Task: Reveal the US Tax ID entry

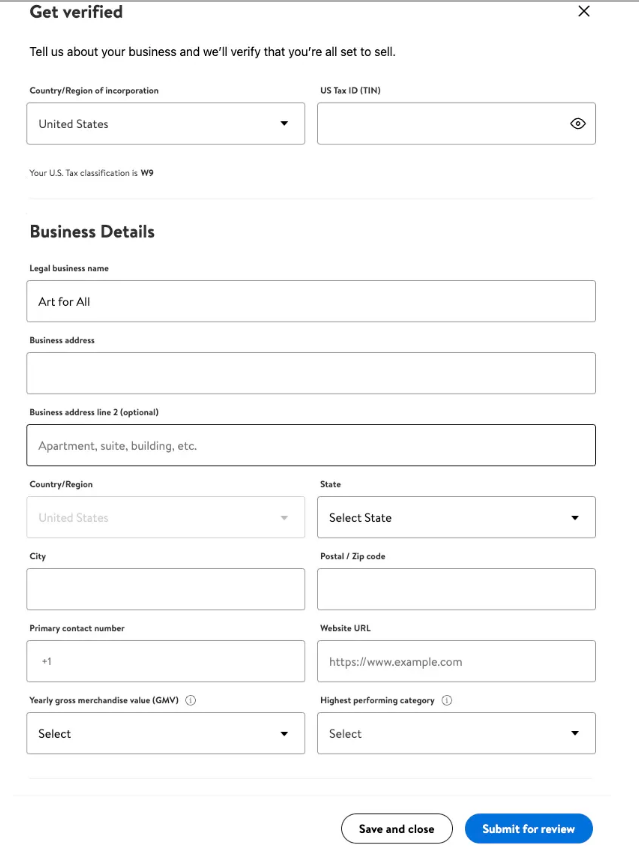Action: click(578, 123)
